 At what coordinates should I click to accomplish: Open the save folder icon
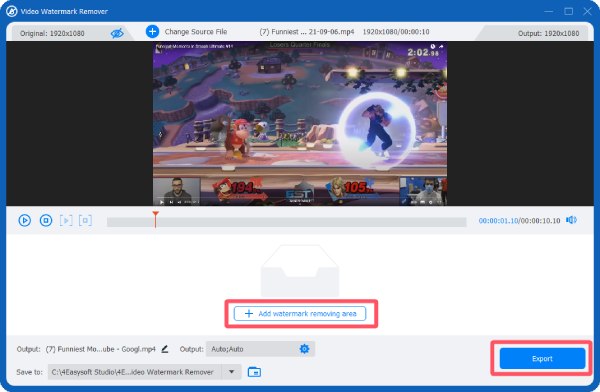click(254, 372)
